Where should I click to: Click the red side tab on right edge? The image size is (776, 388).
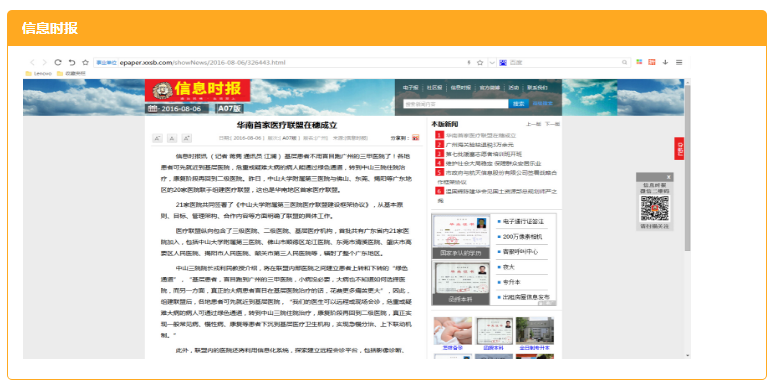click(679, 148)
